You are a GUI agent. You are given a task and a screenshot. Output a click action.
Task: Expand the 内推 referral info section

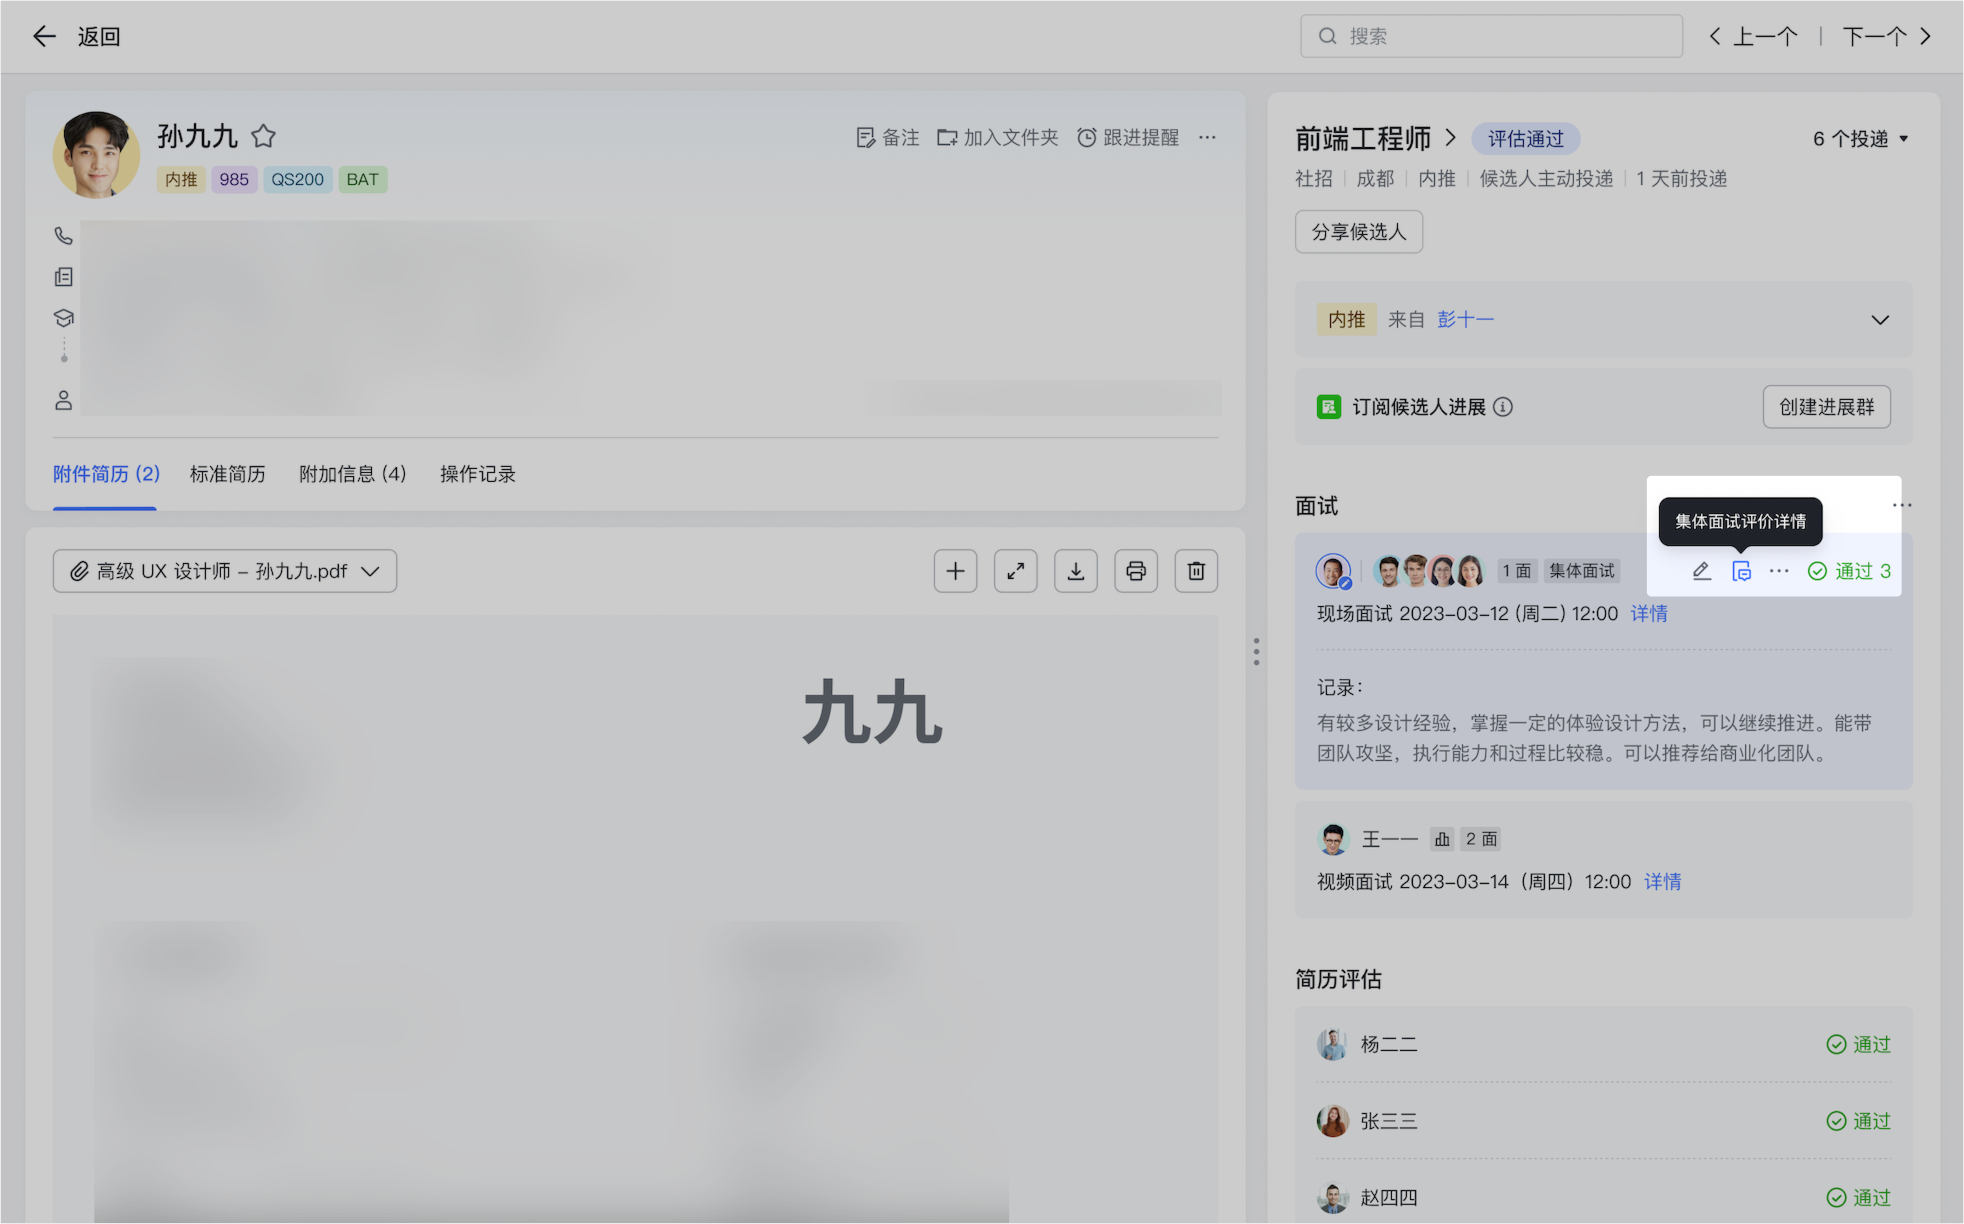pyautogui.click(x=1879, y=320)
